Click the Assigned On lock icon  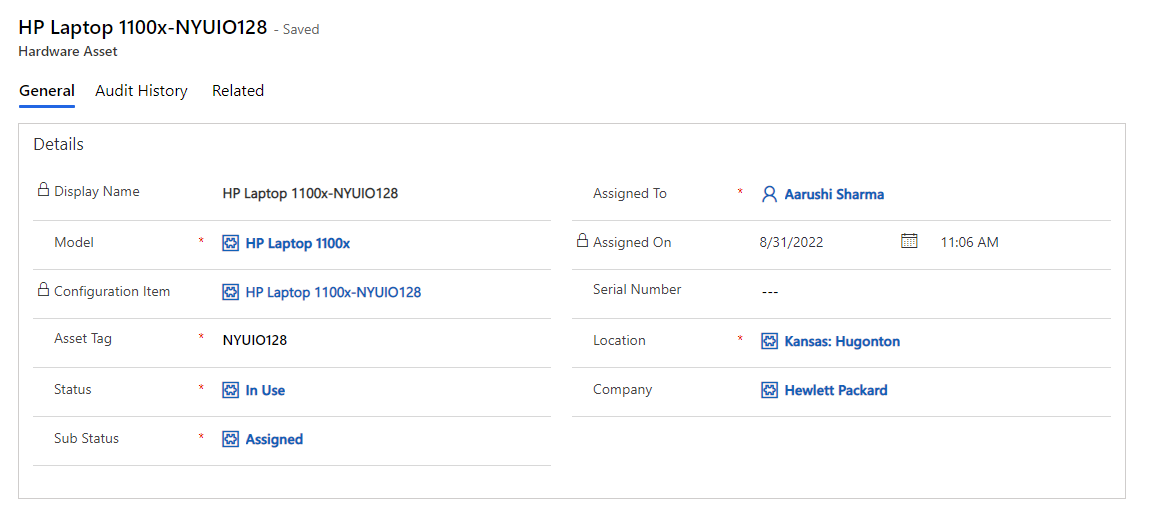[582, 241]
